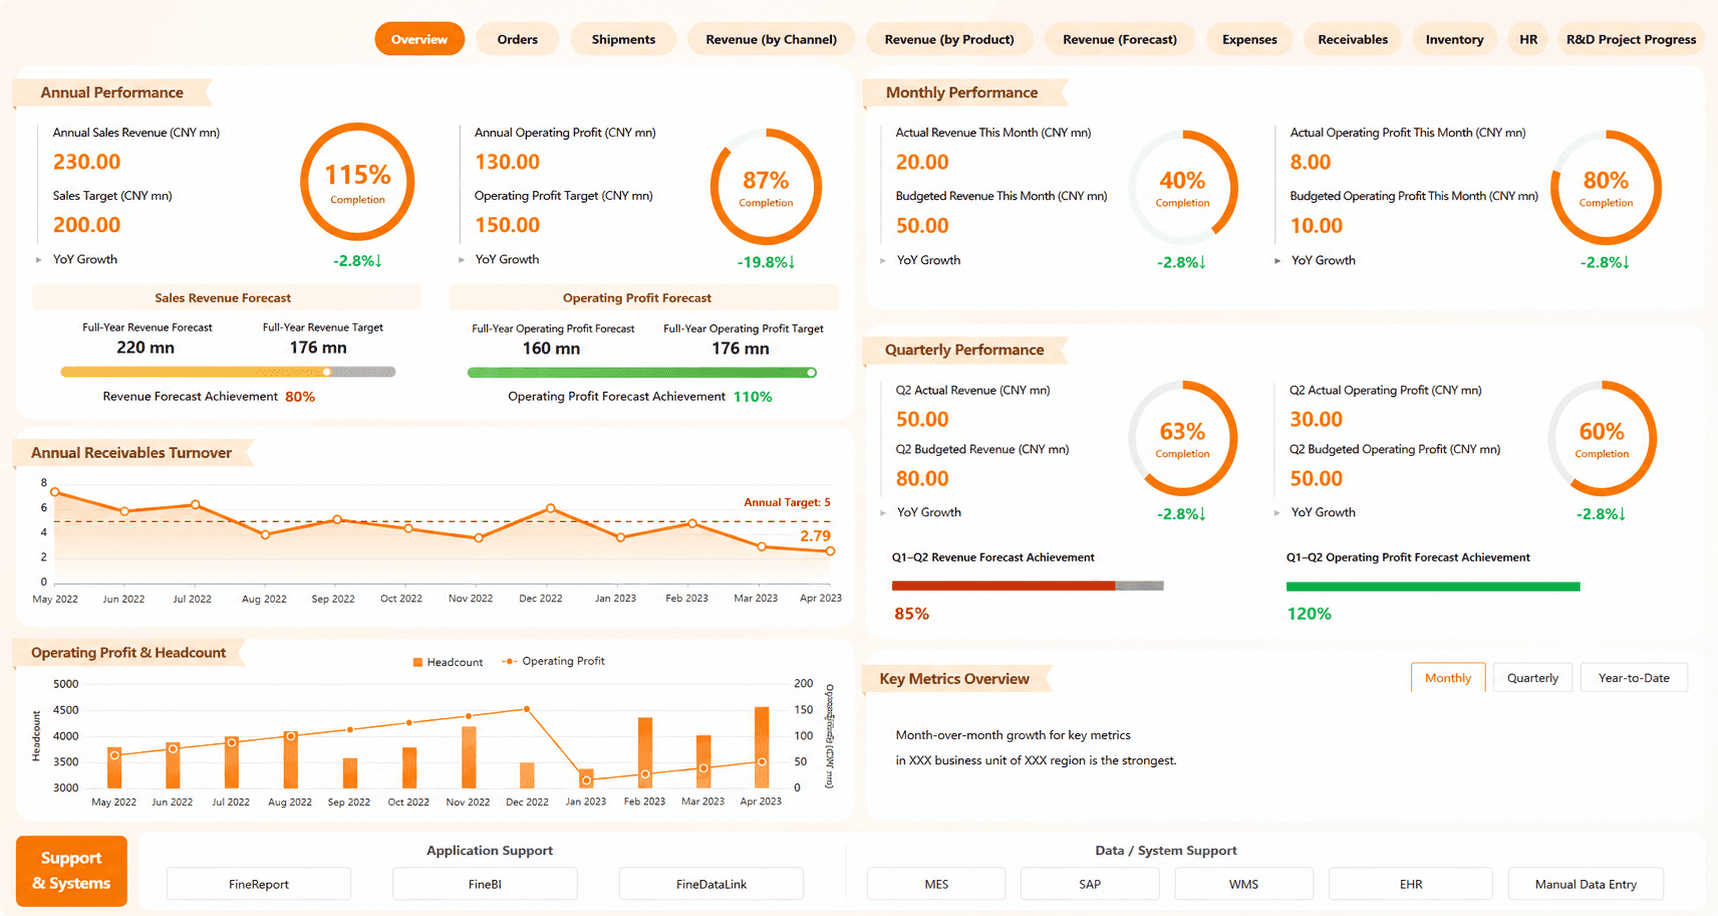Click the Q2 Actual Operating Profit value 30.00
Viewport: 1718px width, 916px height.
[1316, 419]
